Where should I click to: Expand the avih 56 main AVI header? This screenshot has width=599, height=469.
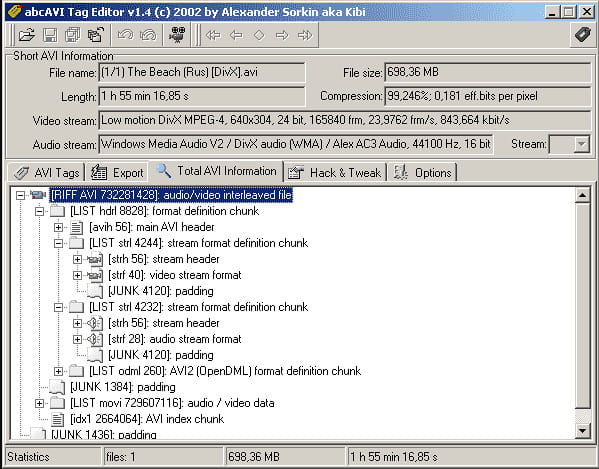pyautogui.click(x=58, y=227)
